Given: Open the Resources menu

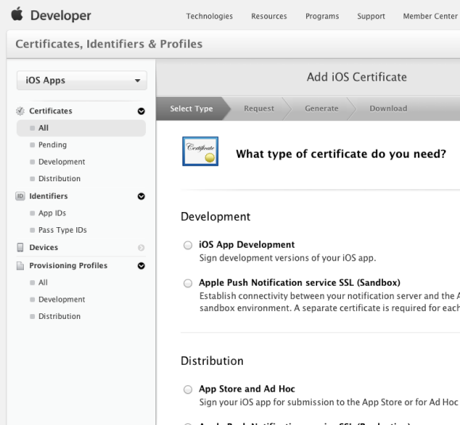Looking at the screenshot, I should pyautogui.click(x=269, y=16).
